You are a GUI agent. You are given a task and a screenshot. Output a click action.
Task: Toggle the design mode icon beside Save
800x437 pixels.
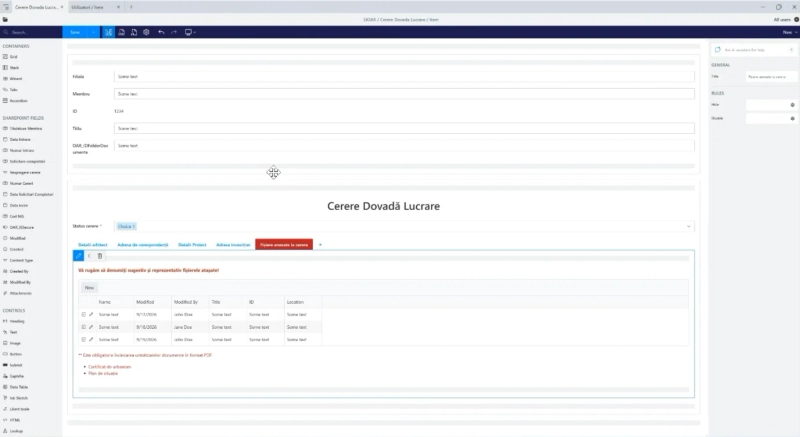[109, 32]
